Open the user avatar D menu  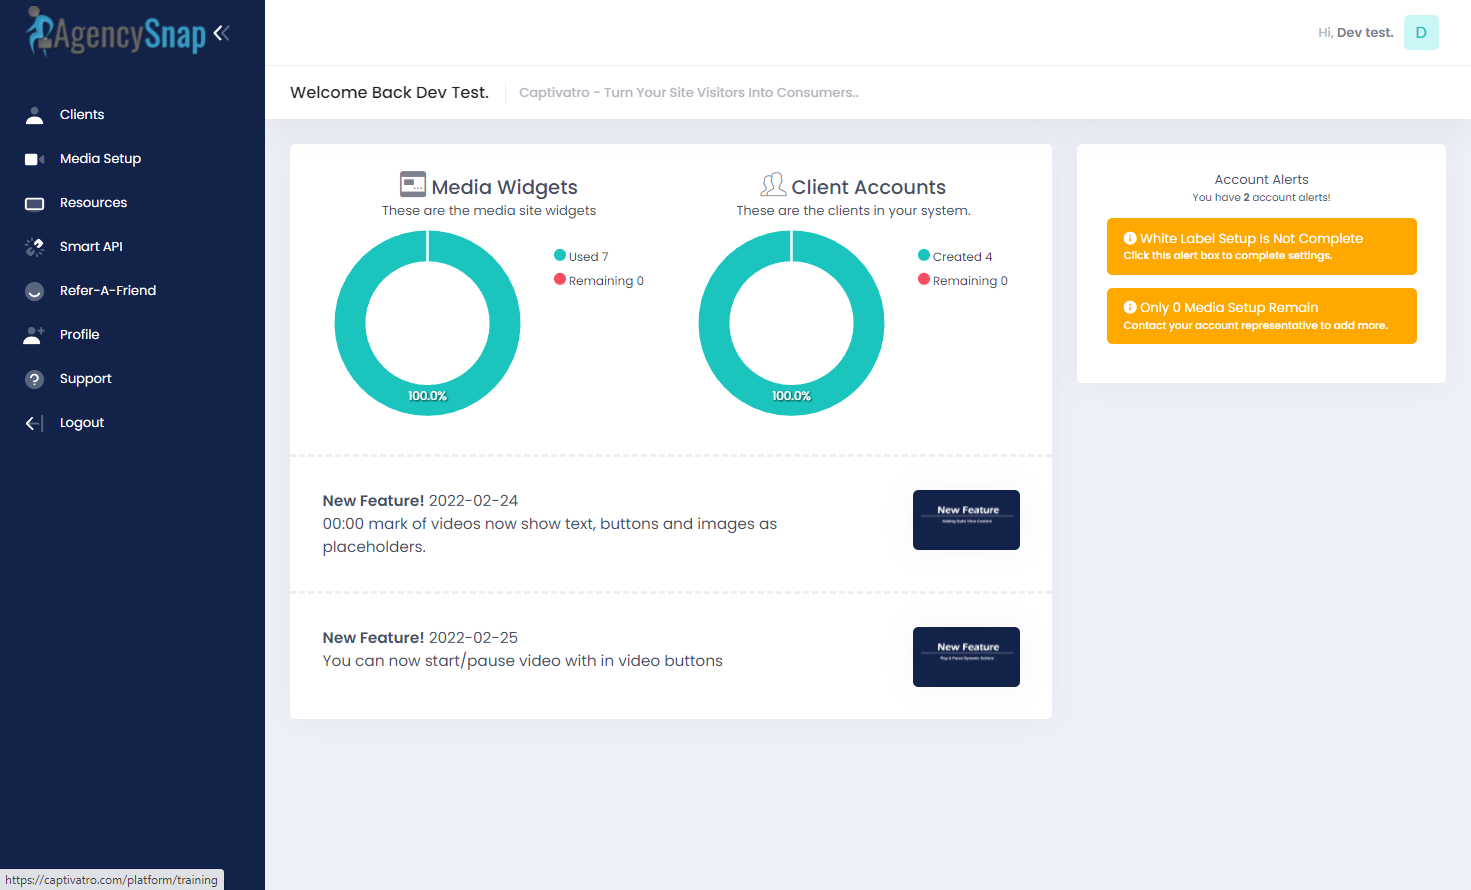click(1420, 33)
